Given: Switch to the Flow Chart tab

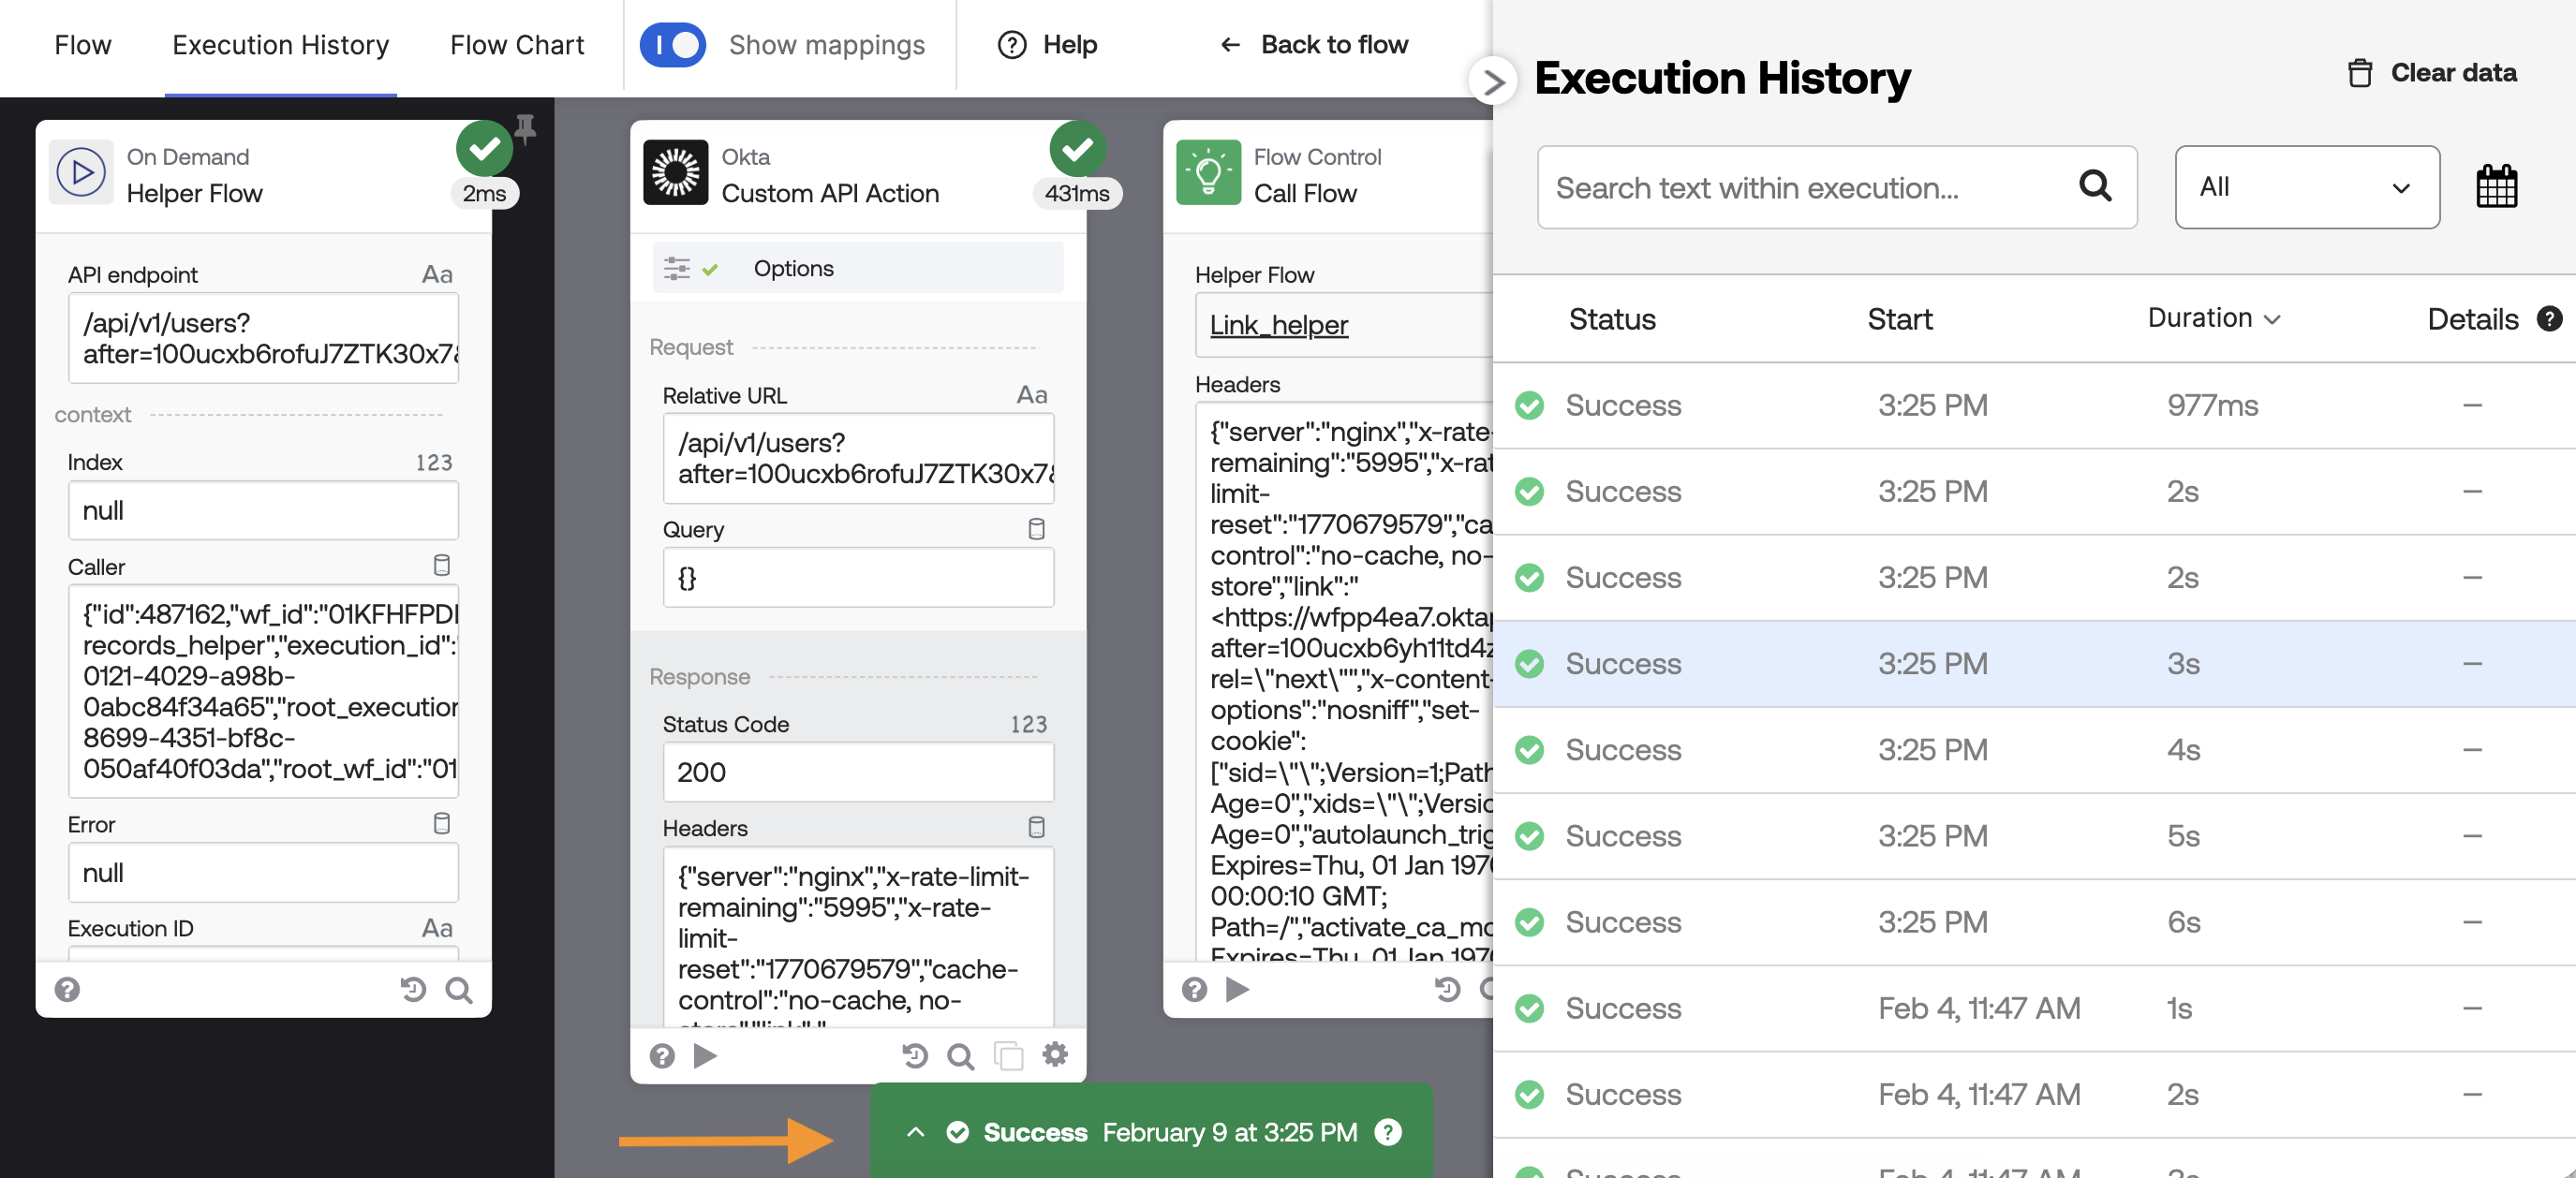Looking at the screenshot, I should point(516,45).
